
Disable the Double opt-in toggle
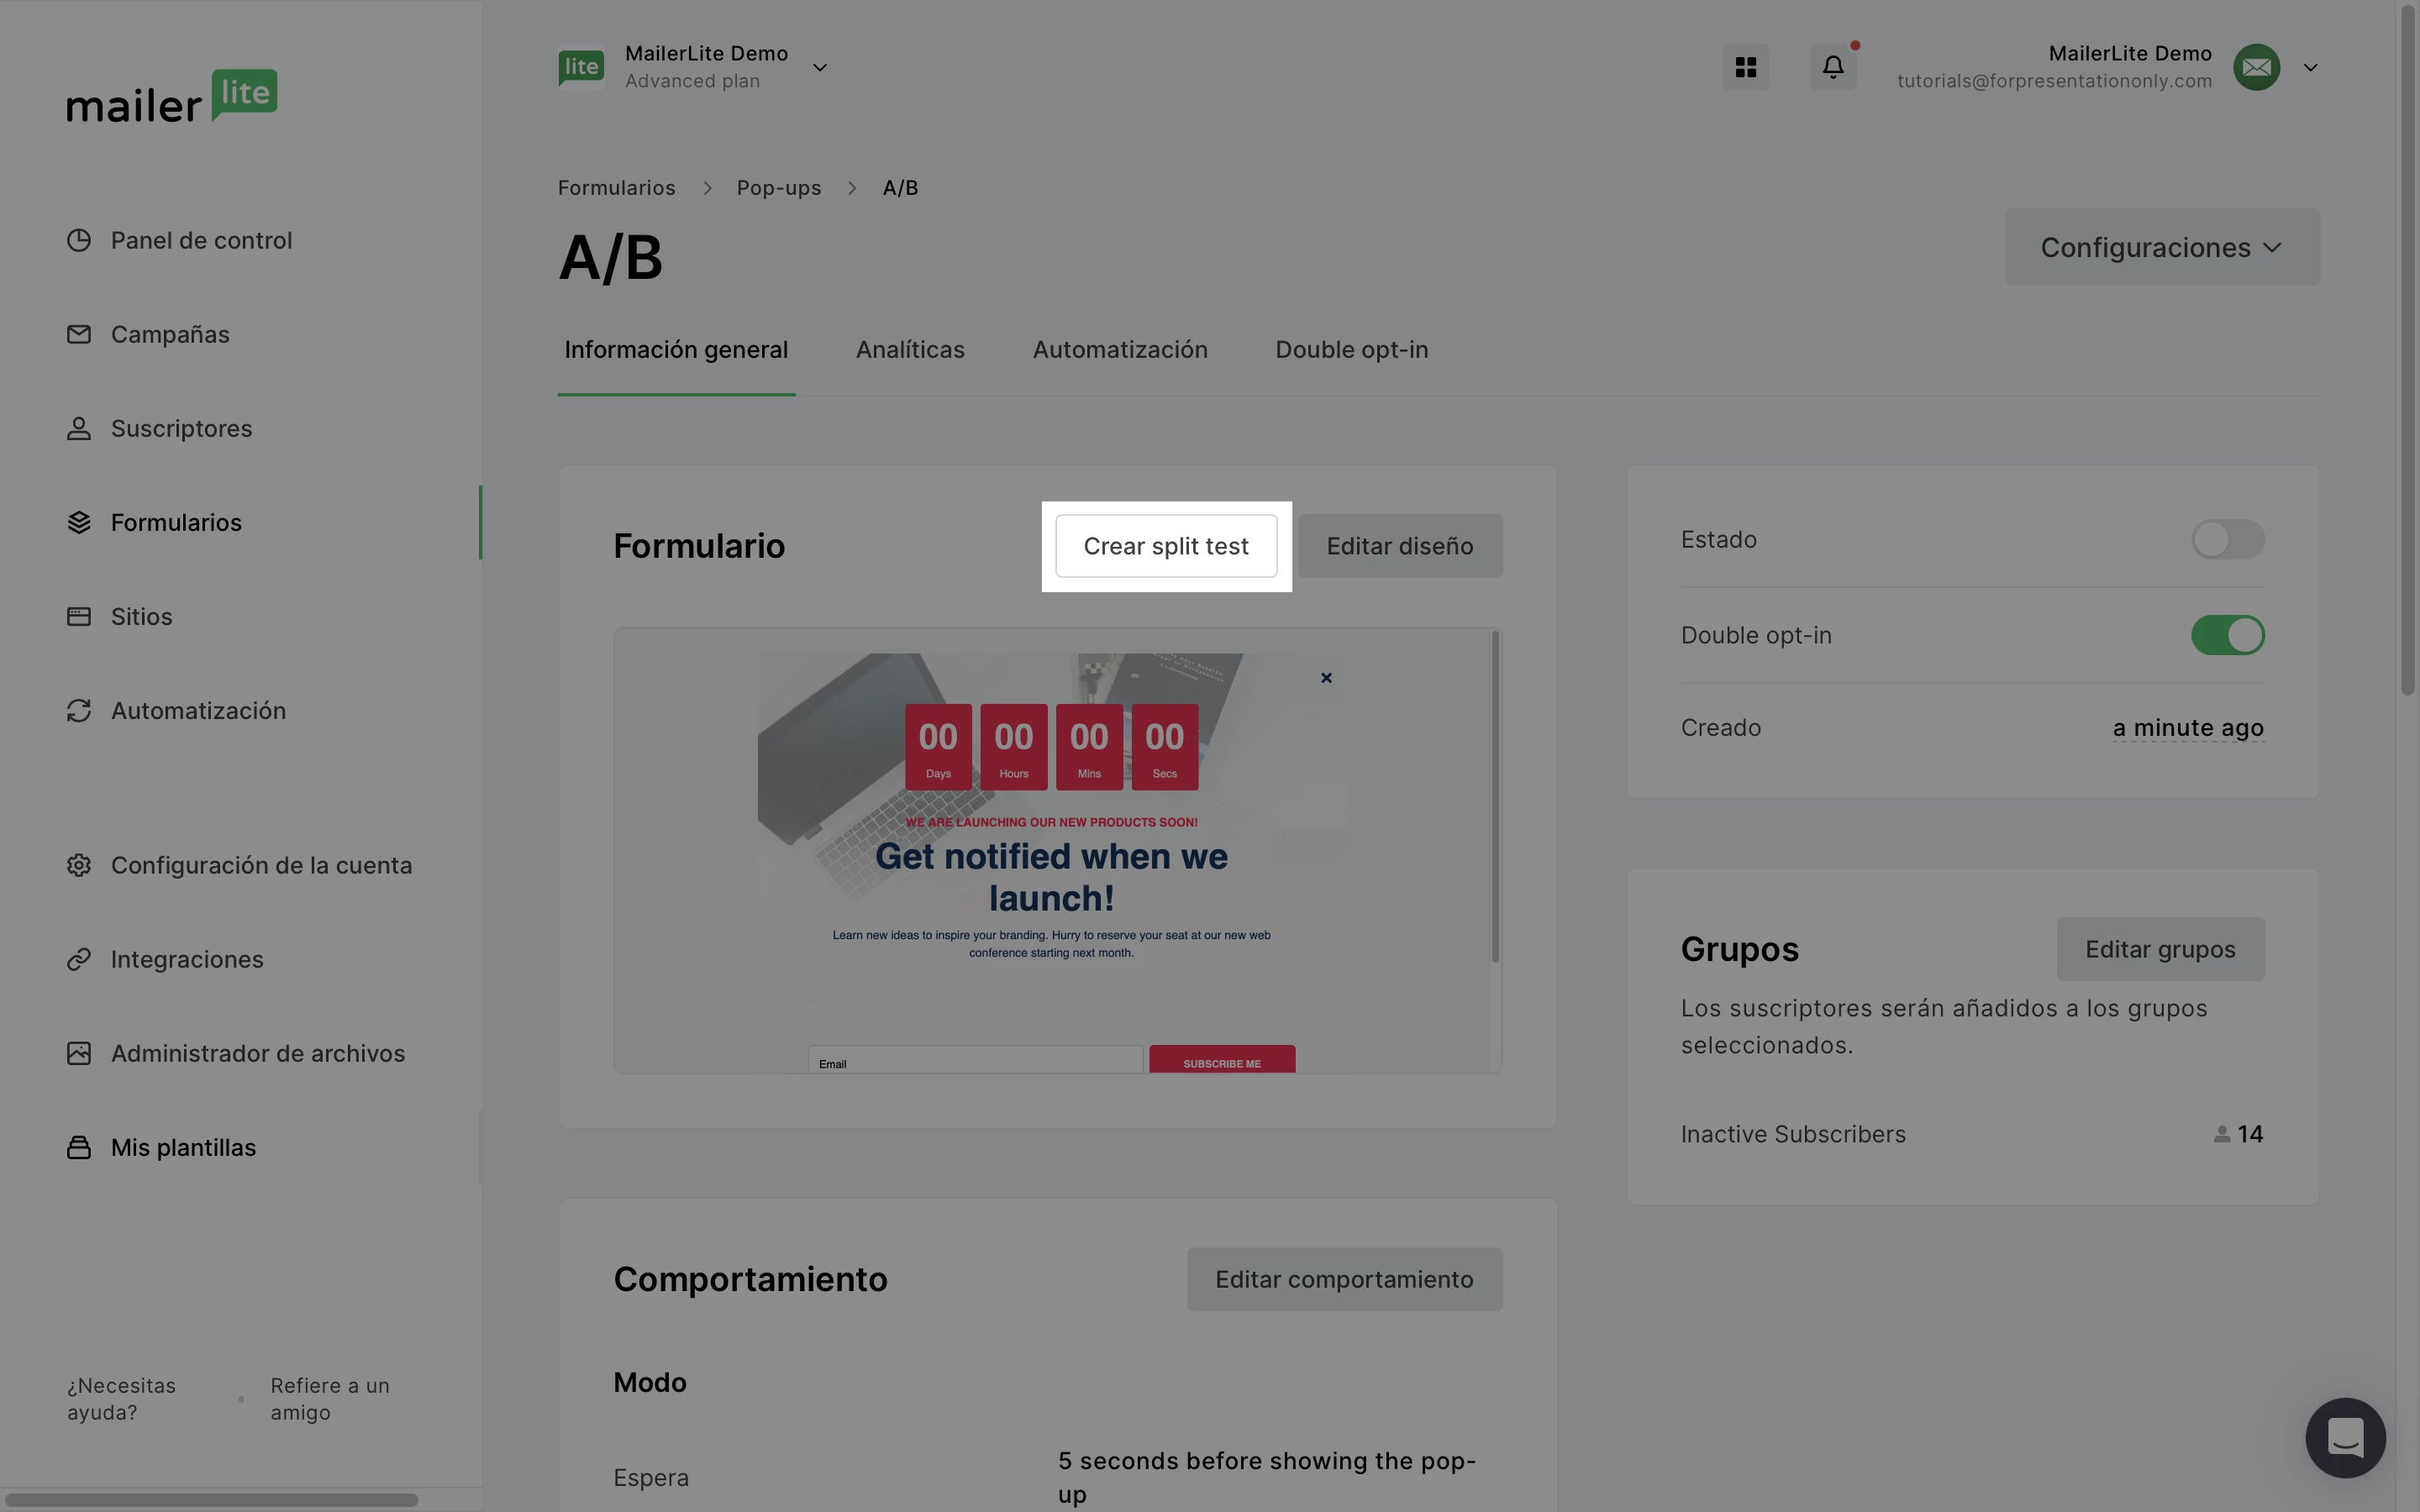click(2227, 635)
